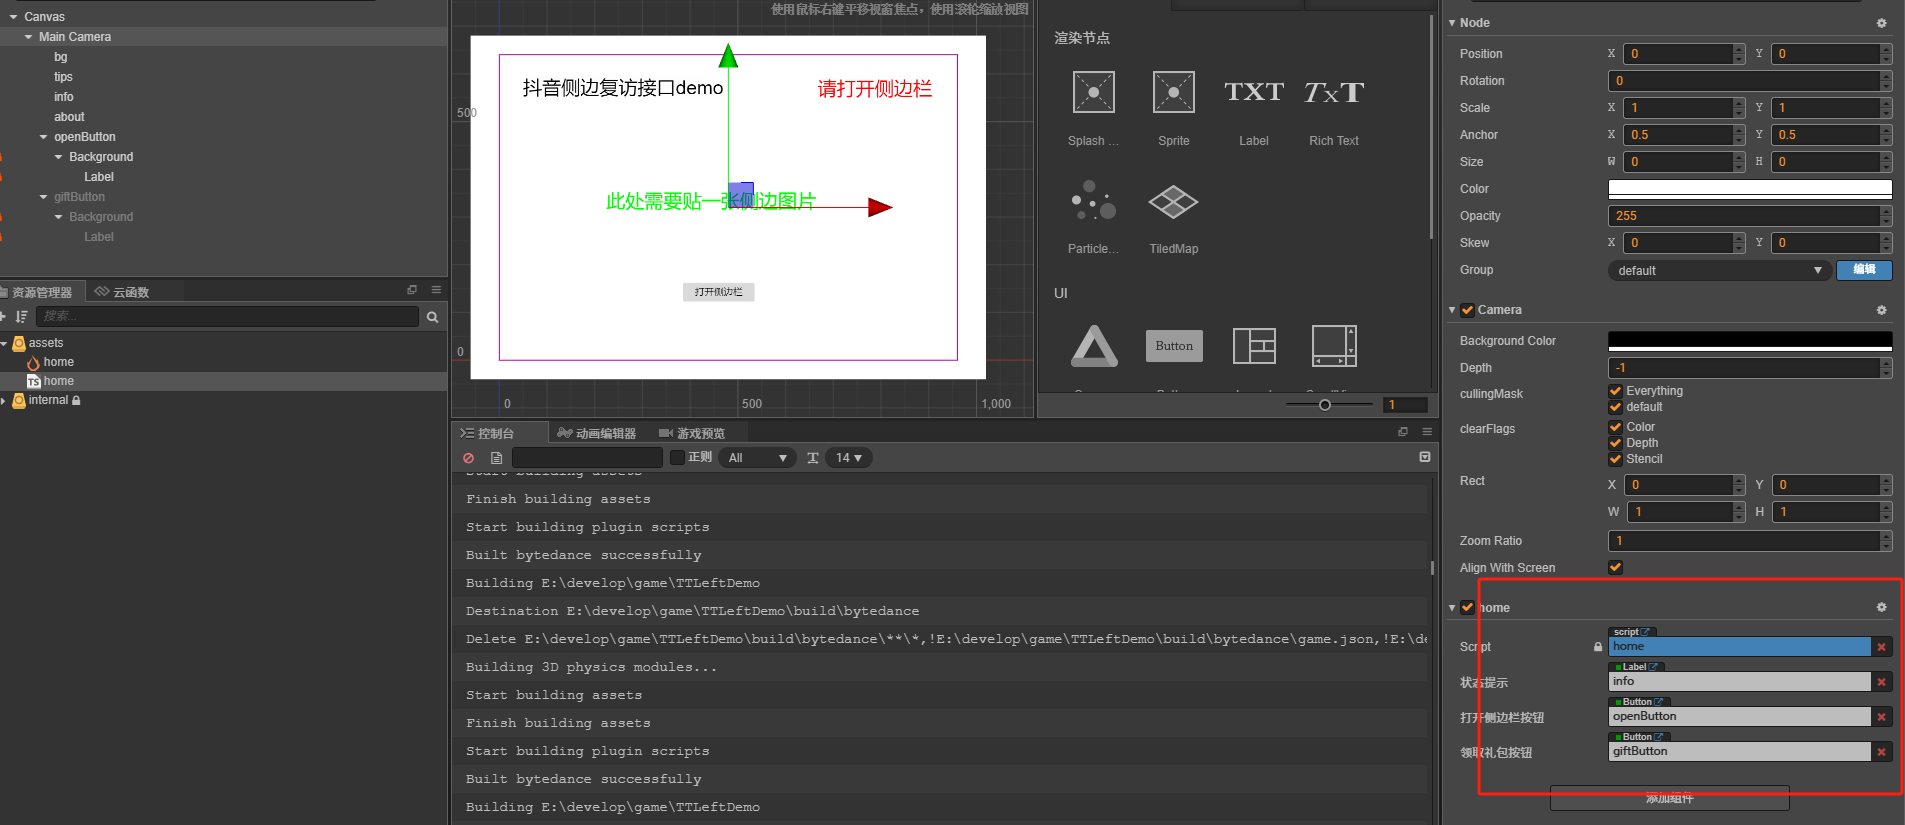
Task: Choose the Label TXT node icon
Action: coord(1254,92)
